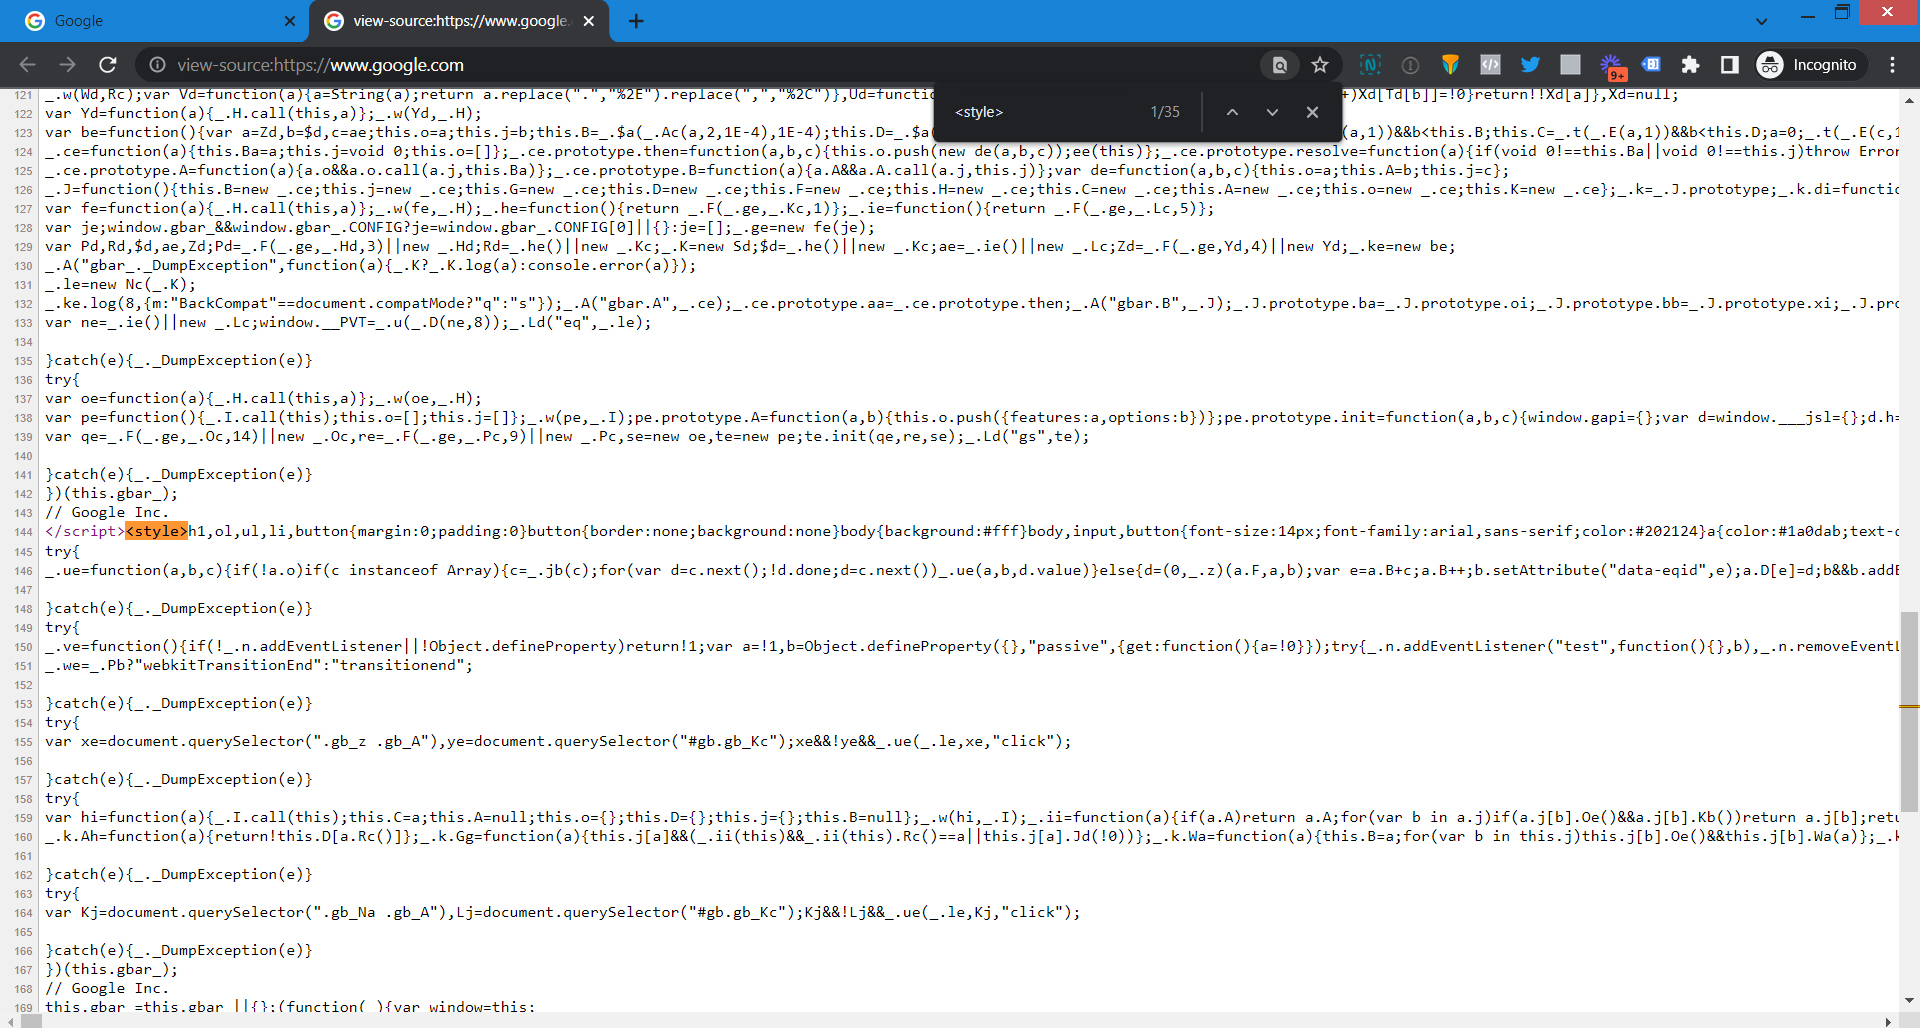Click the highlighted <style> match on line 144
Screen dimensions: 1920x1028
[x=157, y=531]
